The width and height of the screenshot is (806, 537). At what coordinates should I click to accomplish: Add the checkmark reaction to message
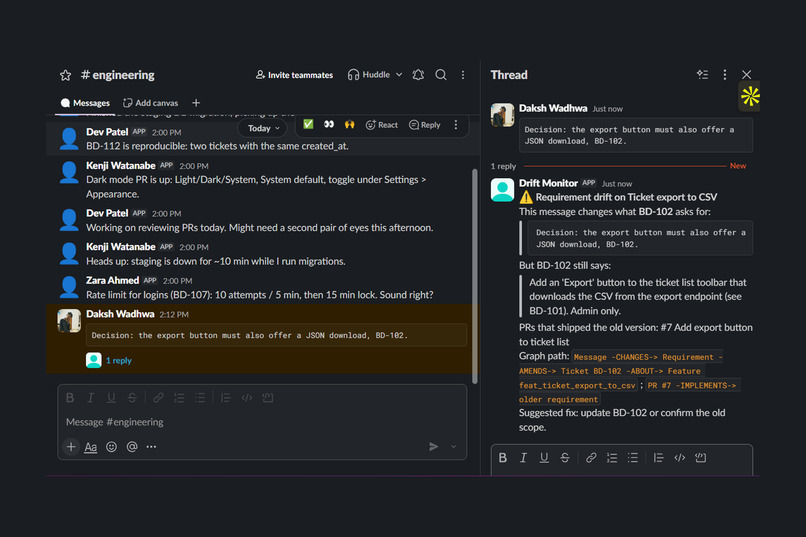pyautogui.click(x=308, y=124)
